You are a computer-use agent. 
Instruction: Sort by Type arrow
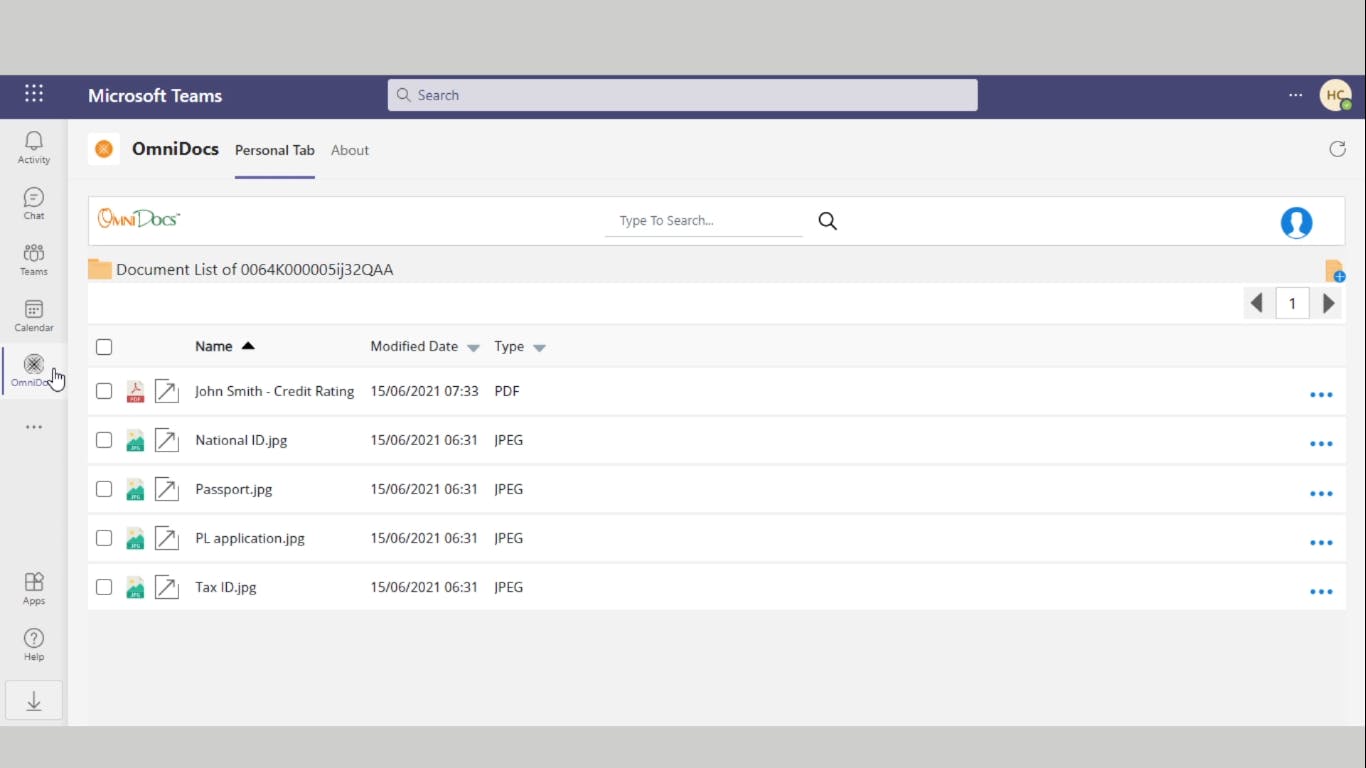pos(539,348)
